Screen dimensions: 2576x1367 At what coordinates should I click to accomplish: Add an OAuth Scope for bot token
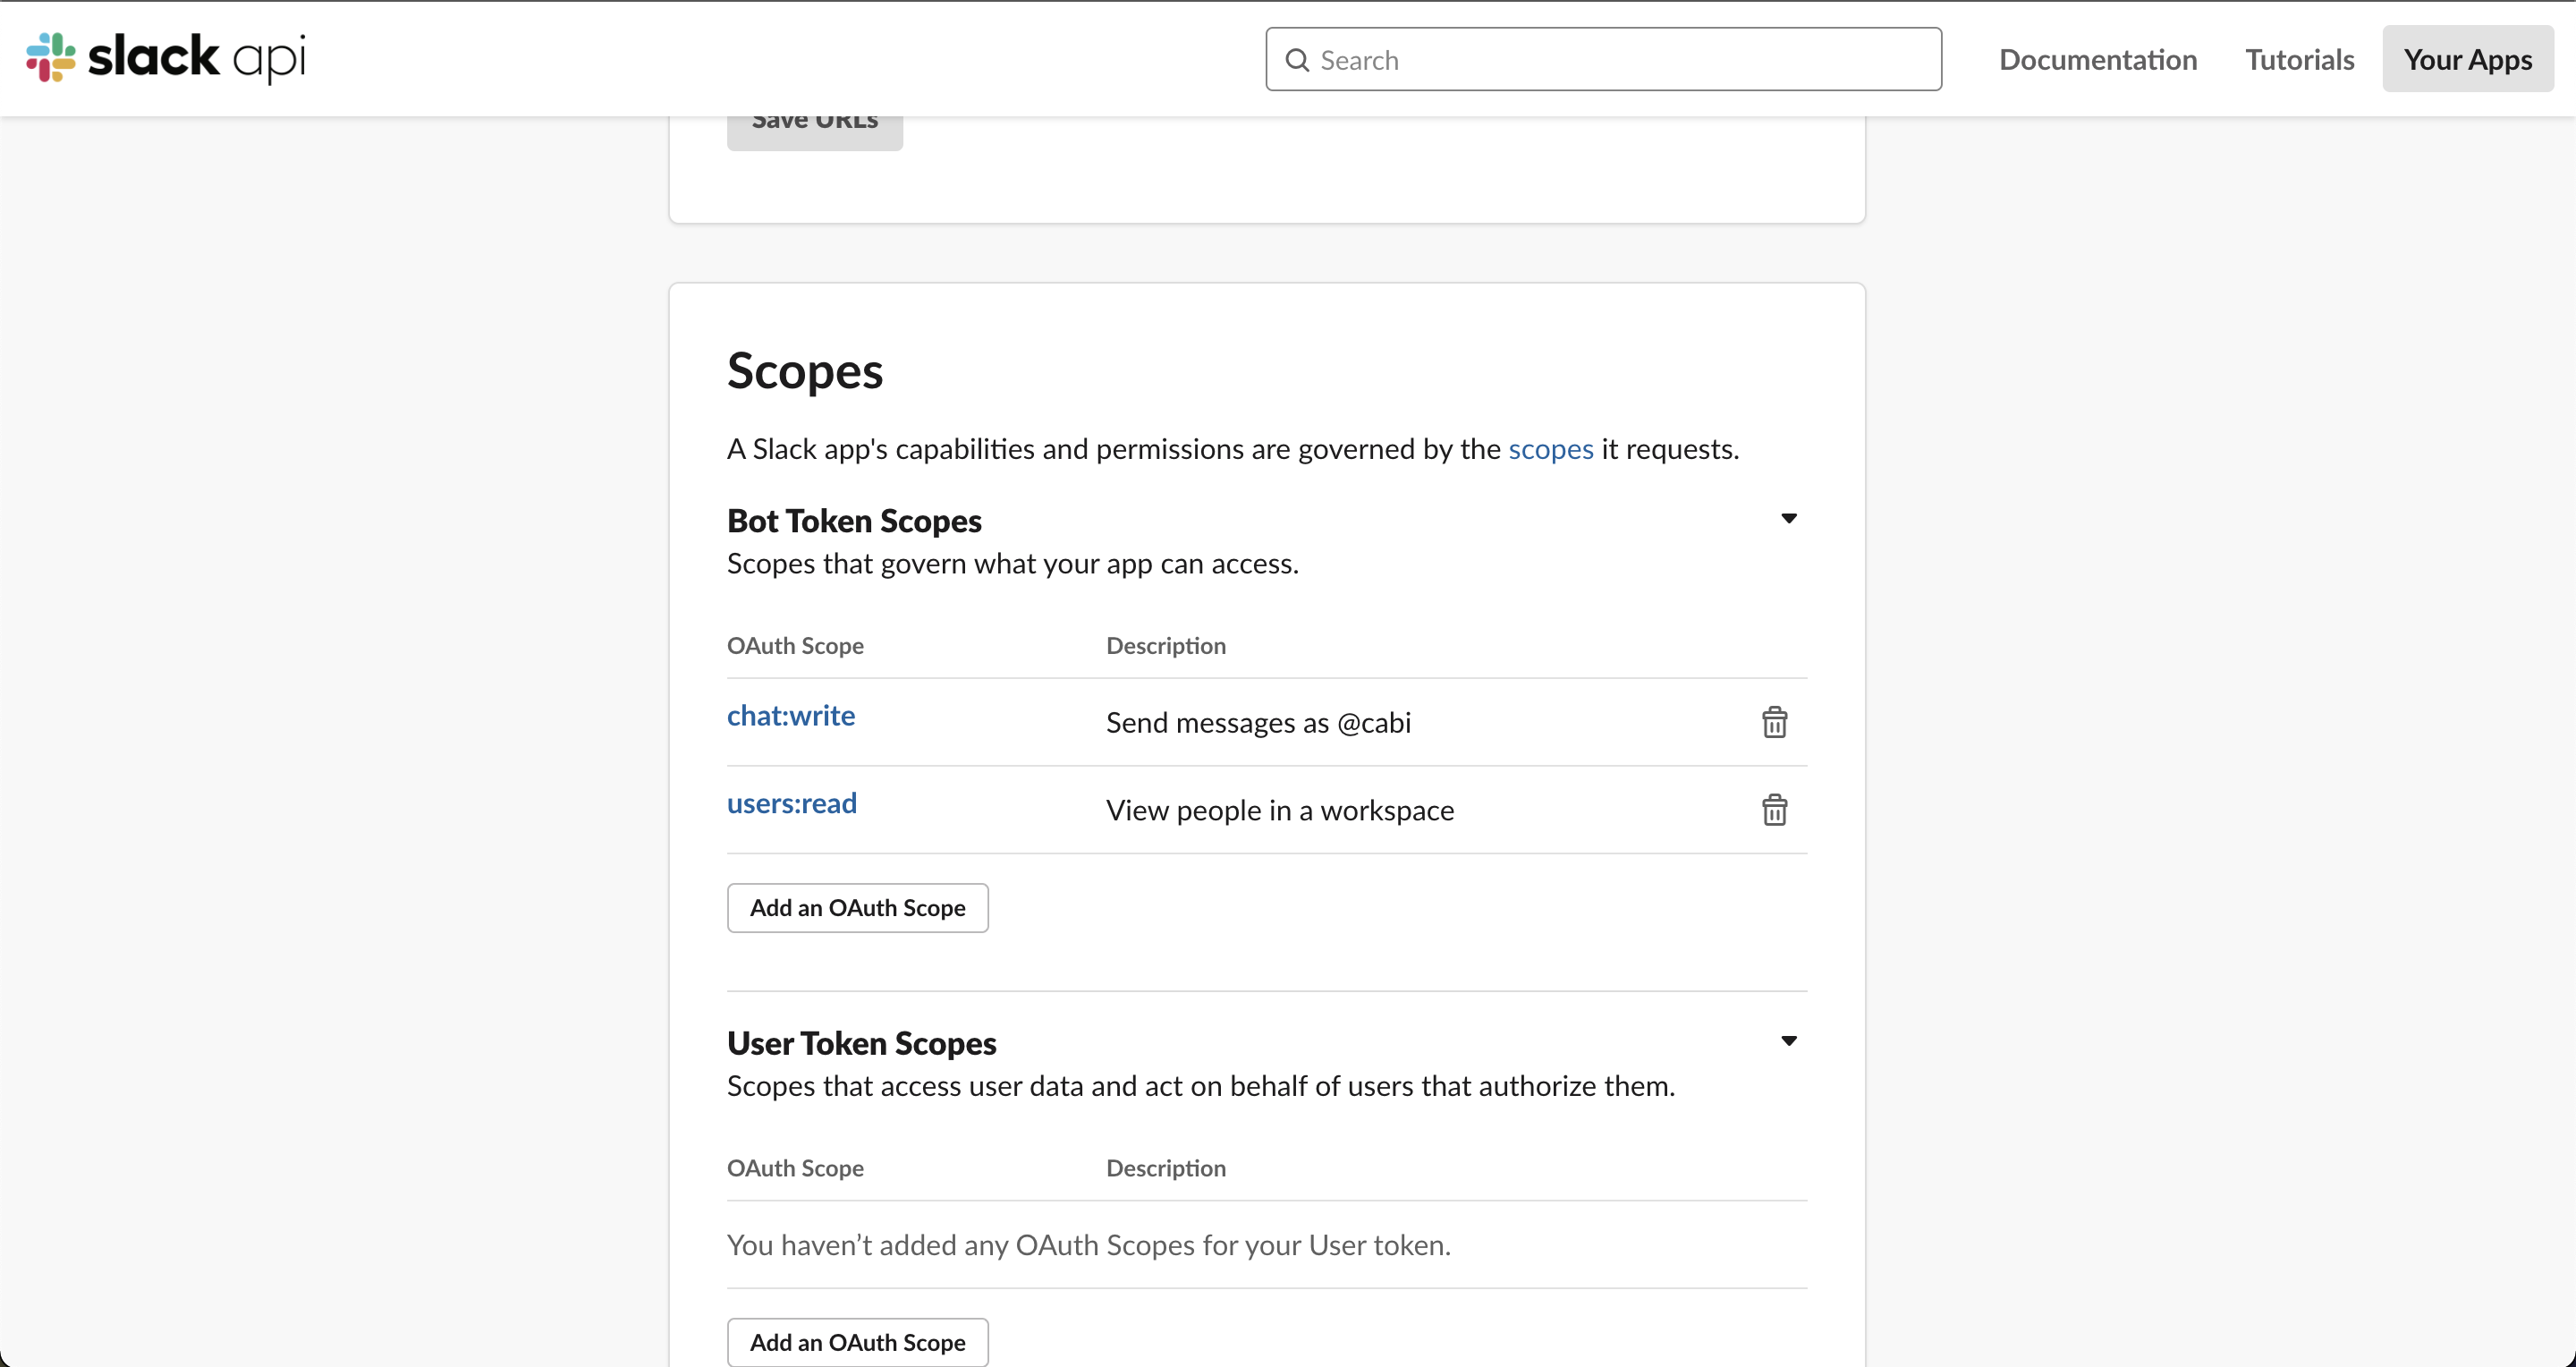(857, 908)
